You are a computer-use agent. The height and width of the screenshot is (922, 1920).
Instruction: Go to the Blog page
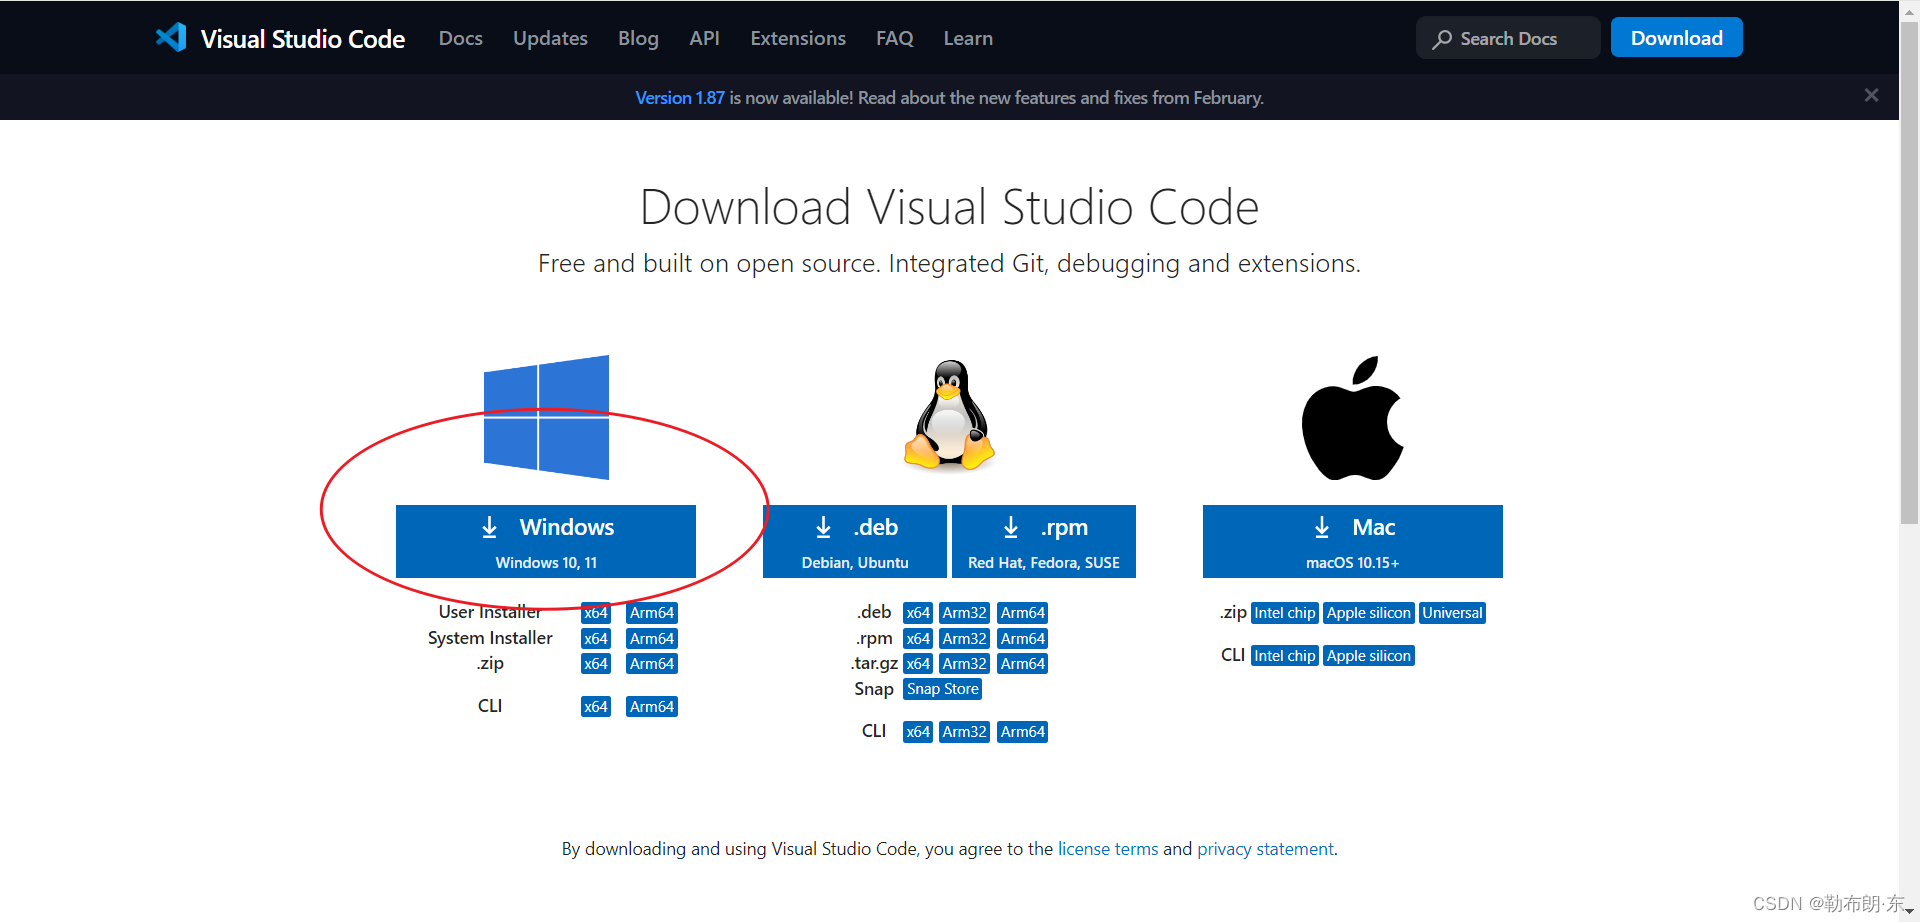click(638, 38)
